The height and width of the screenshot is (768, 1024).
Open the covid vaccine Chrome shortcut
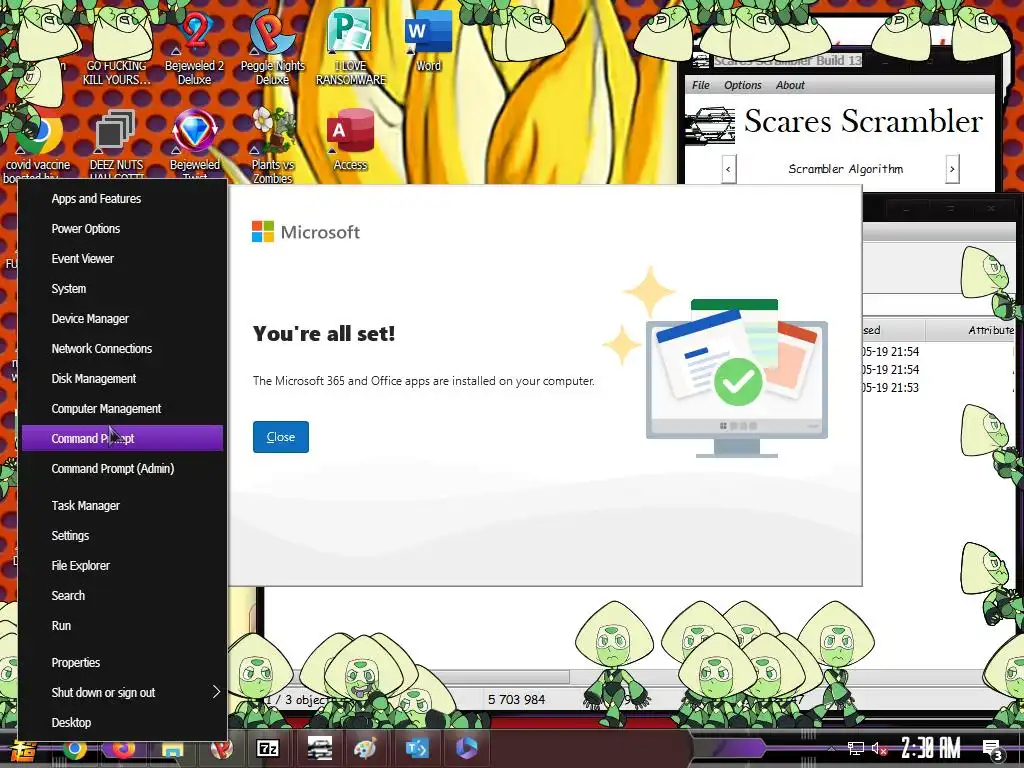click(38, 147)
